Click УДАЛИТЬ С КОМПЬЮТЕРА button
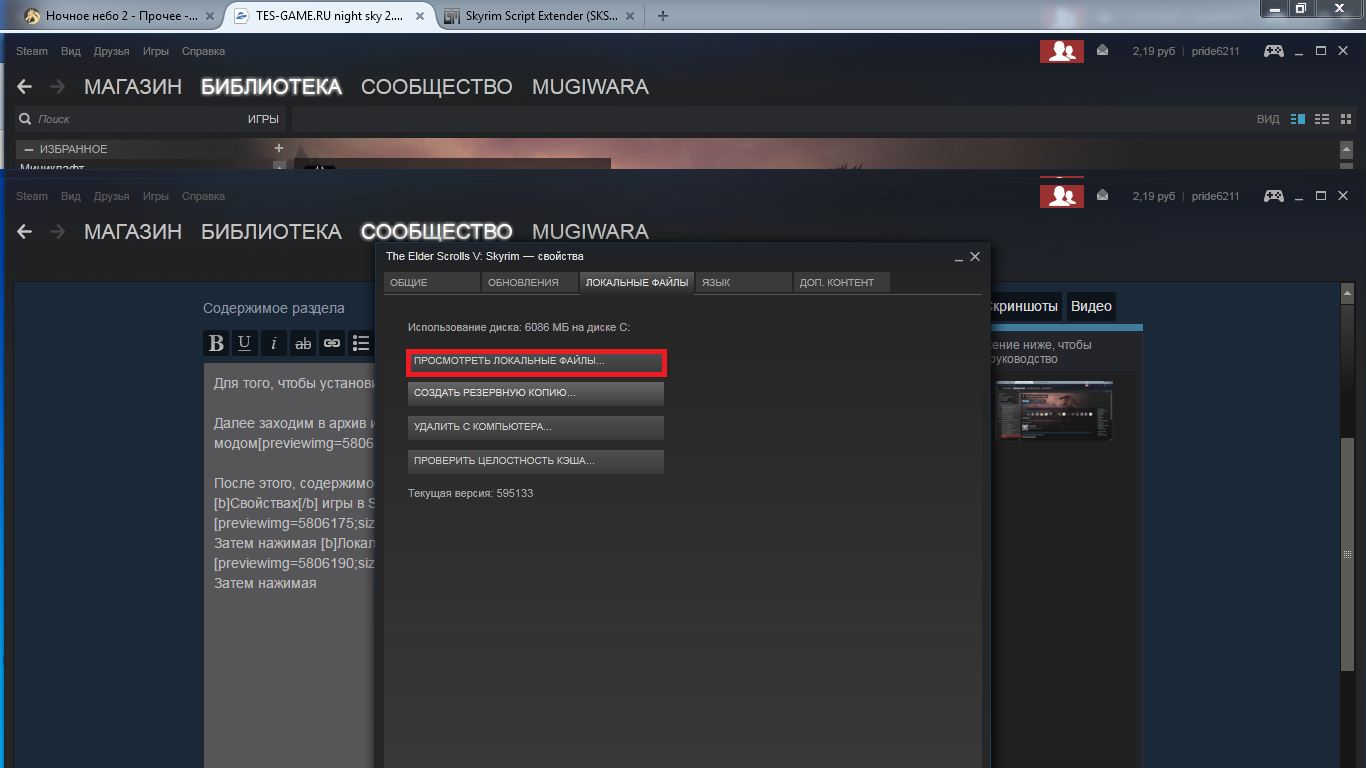This screenshot has width=1366, height=768. [x=536, y=427]
